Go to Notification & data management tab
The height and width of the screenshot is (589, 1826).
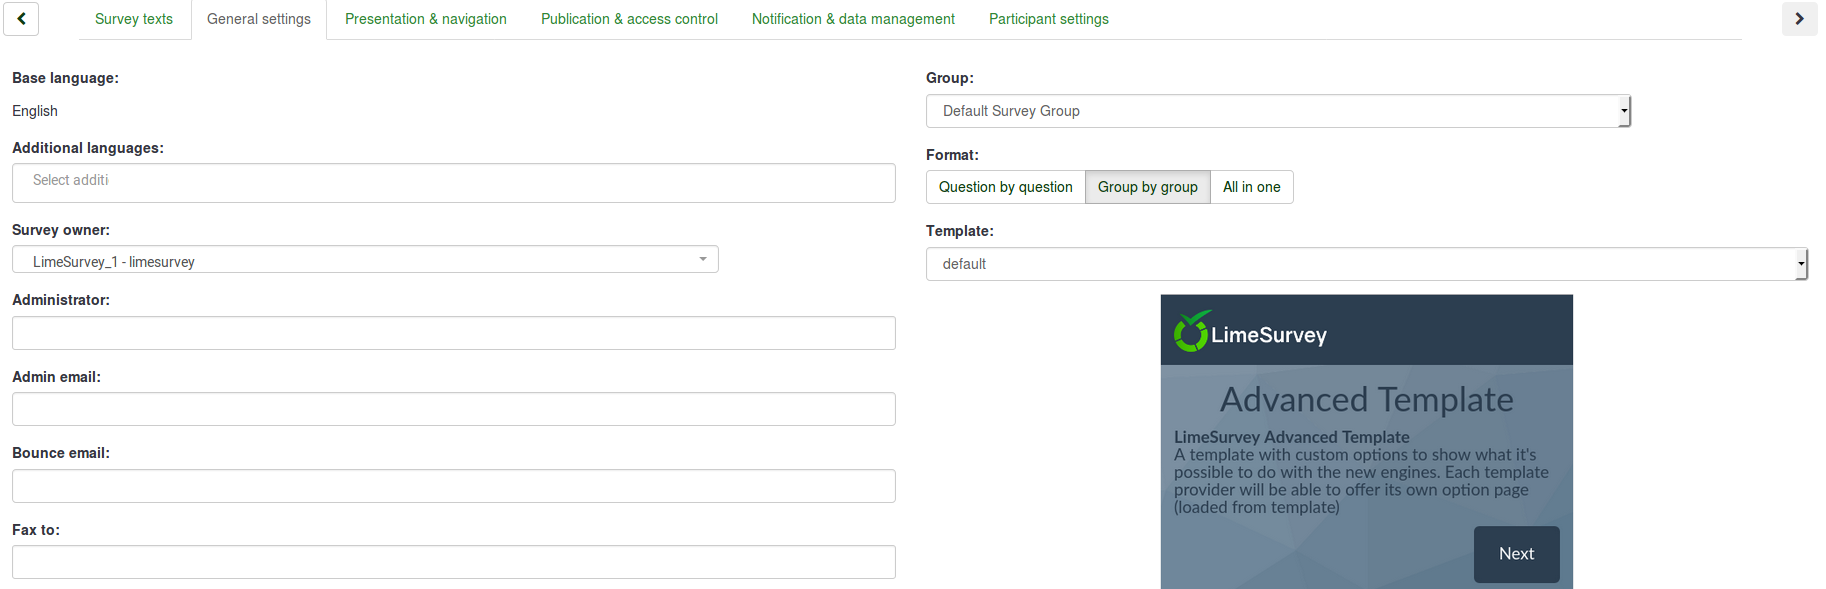pyautogui.click(x=853, y=19)
